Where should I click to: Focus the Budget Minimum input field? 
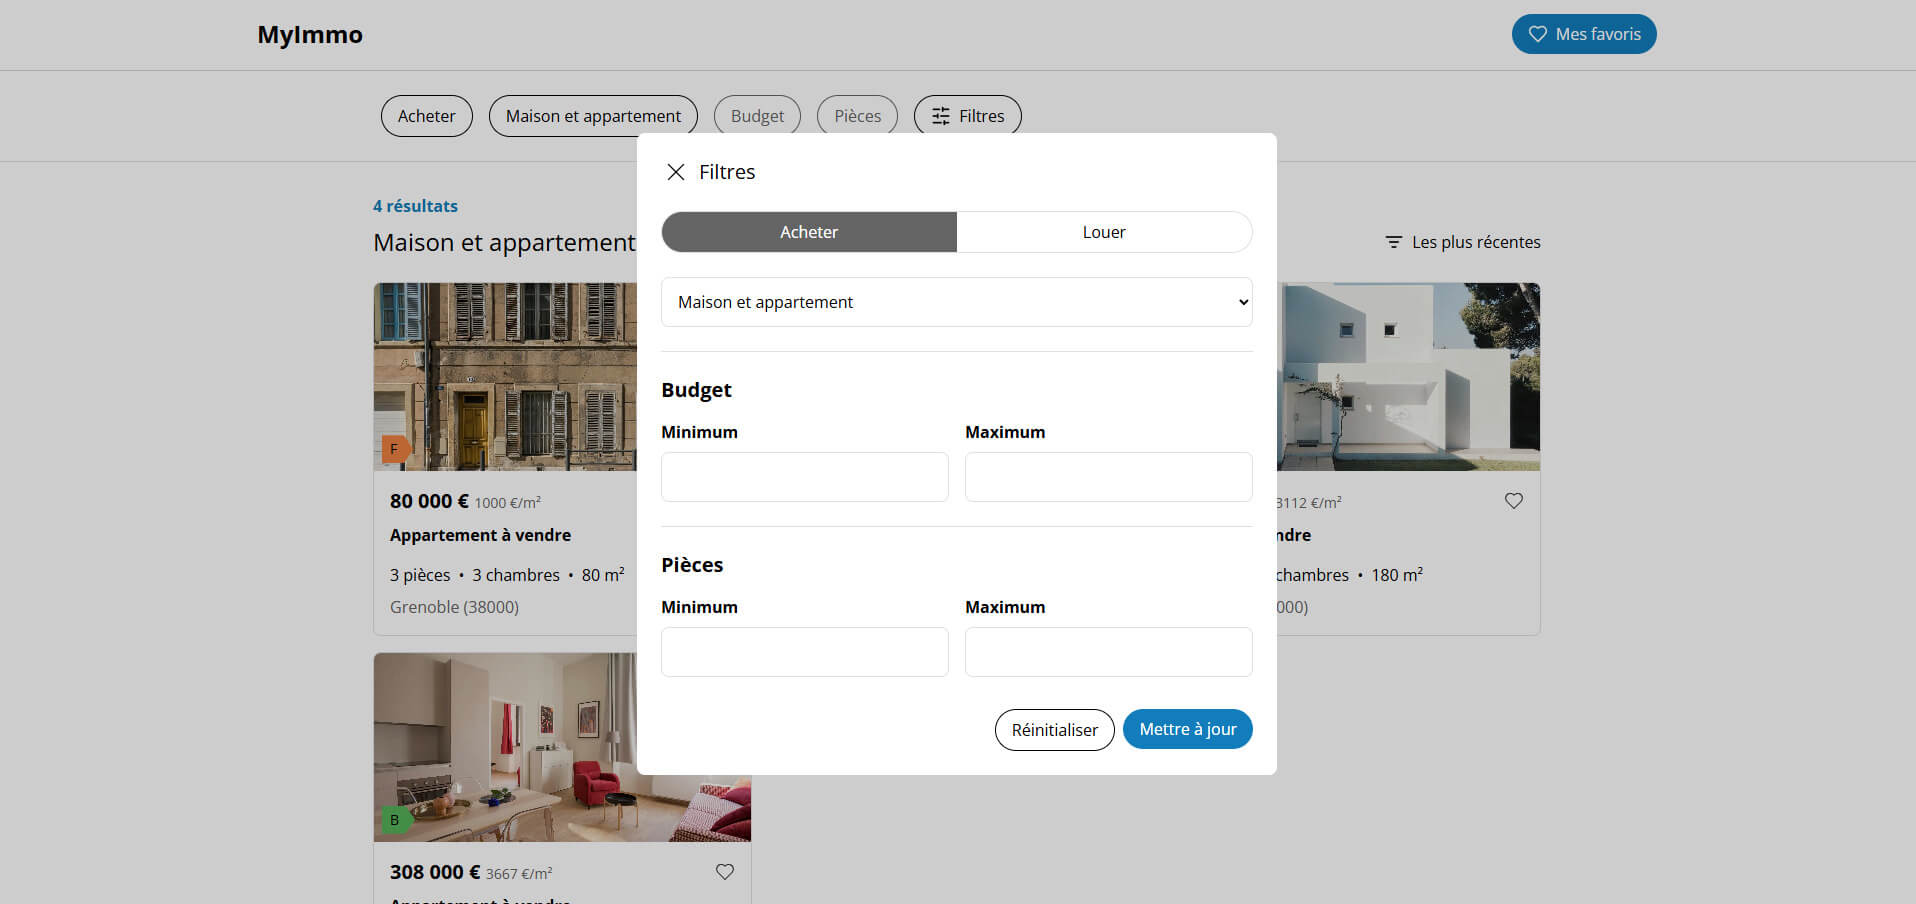pos(805,477)
